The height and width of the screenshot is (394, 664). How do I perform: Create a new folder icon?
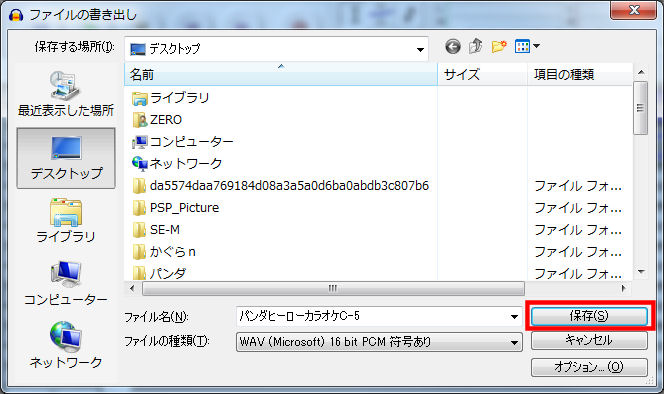click(499, 46)
